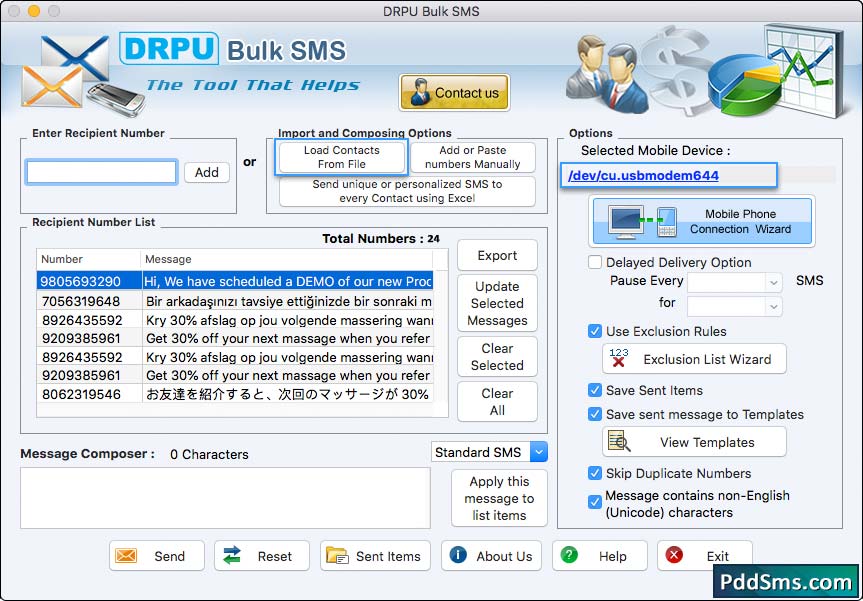This screenshot has height=601, width=863.
Task: Click the 0 Characters counter label
Action: [x=209, y=454]
